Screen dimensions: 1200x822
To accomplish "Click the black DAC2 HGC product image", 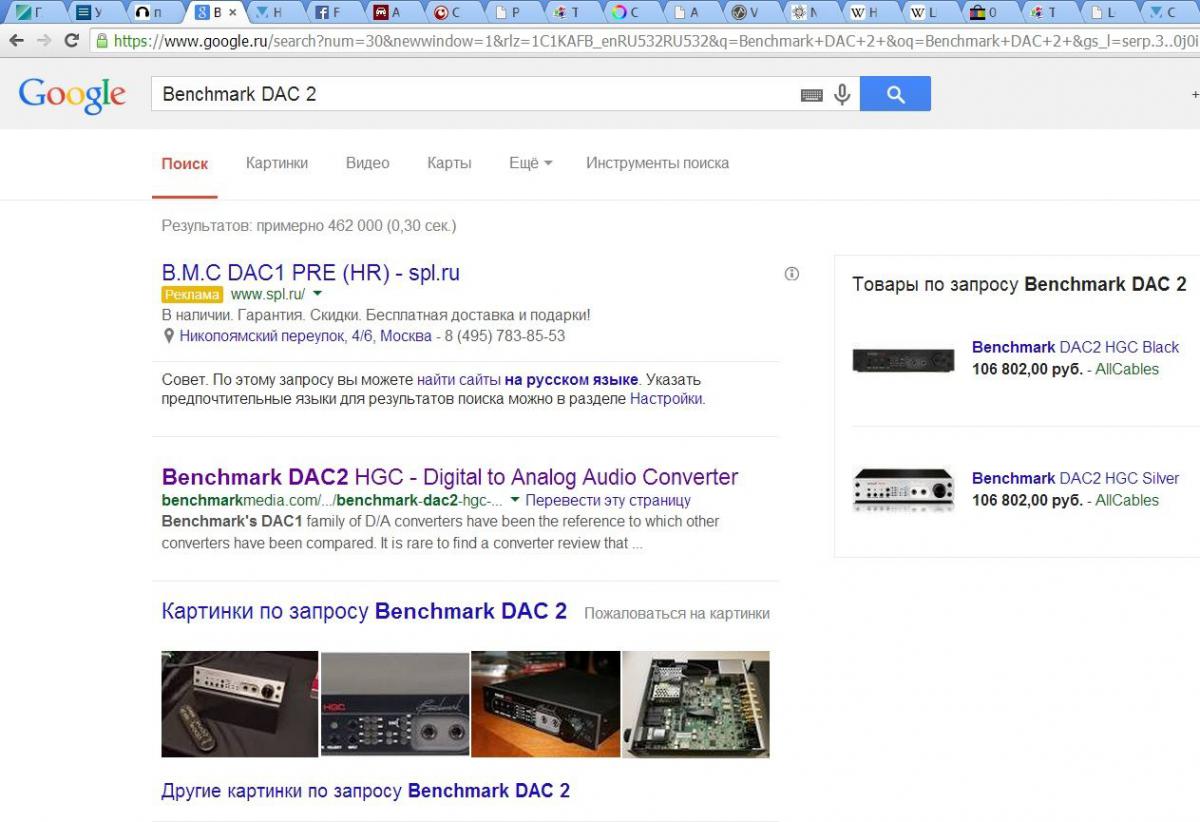I will (903, 359).
